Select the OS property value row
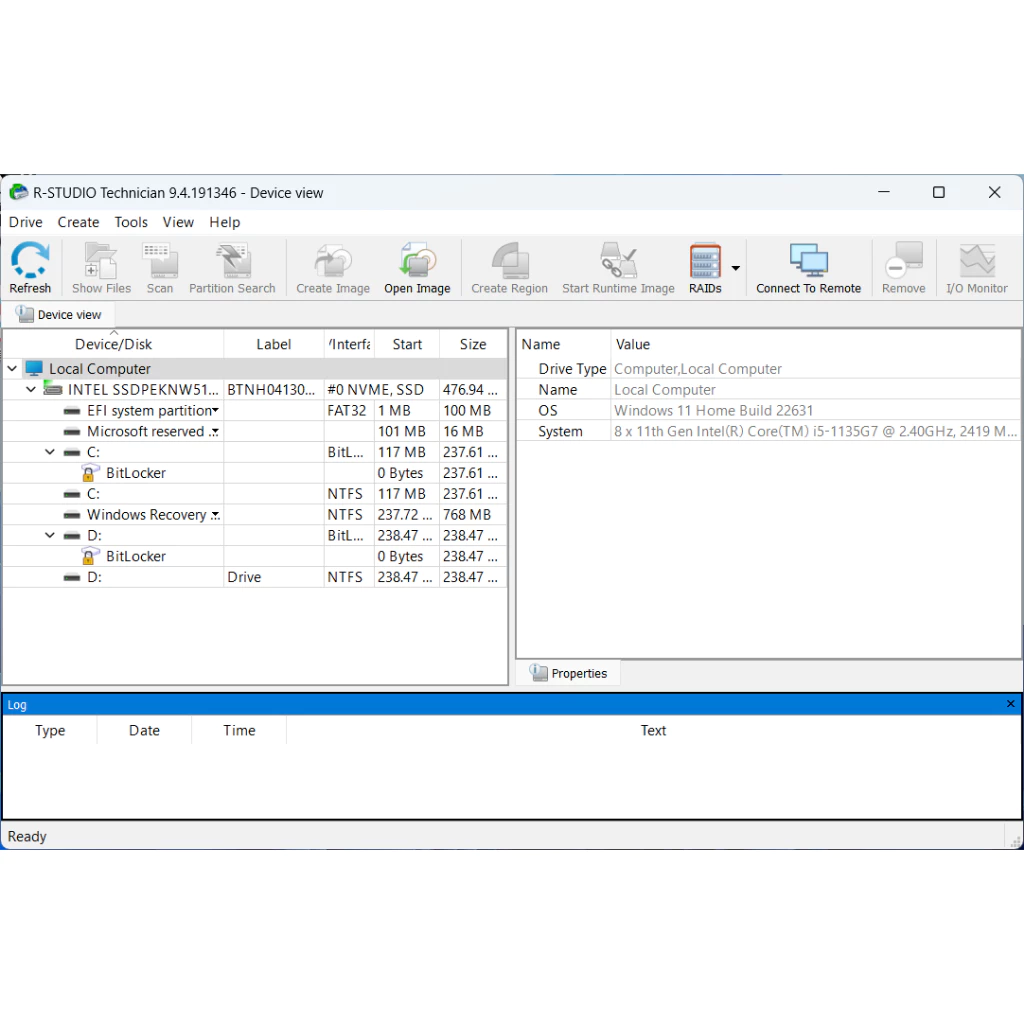The width and height of the screenshot is (1024, 1024). pos(769,410)
